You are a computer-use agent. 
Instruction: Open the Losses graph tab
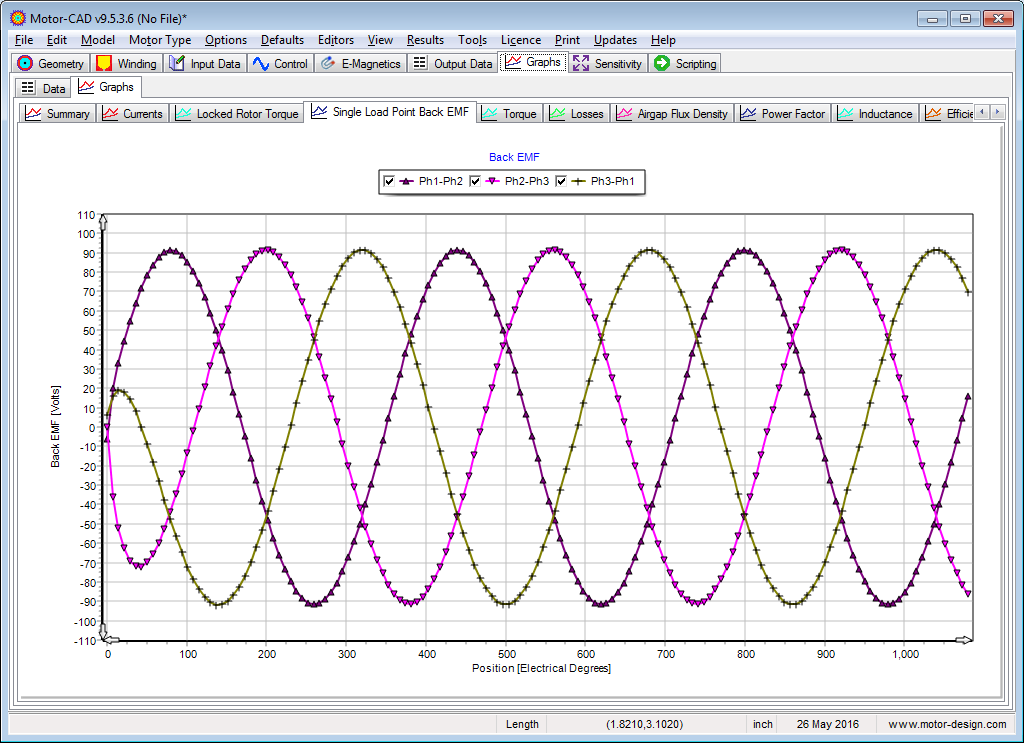pyautogui.click(x=577, y=114)
